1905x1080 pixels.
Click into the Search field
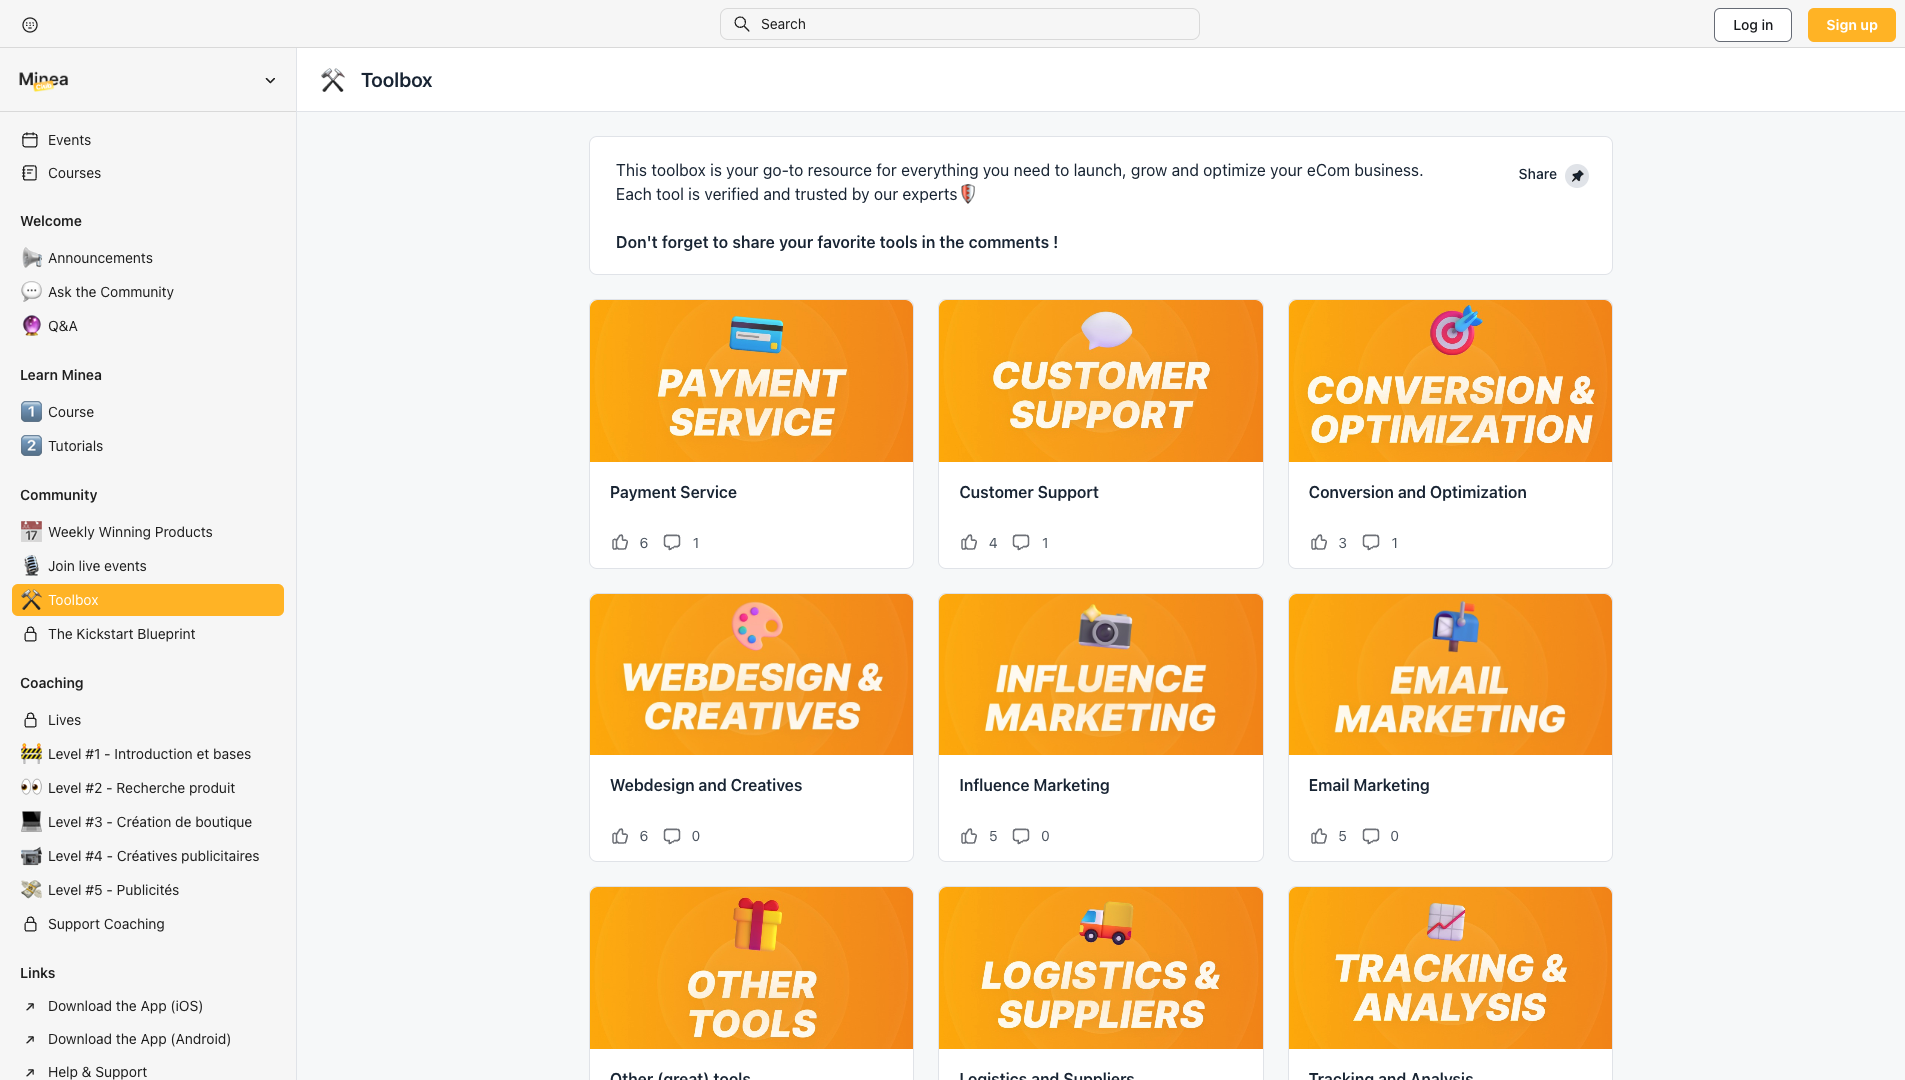(960, 24)
